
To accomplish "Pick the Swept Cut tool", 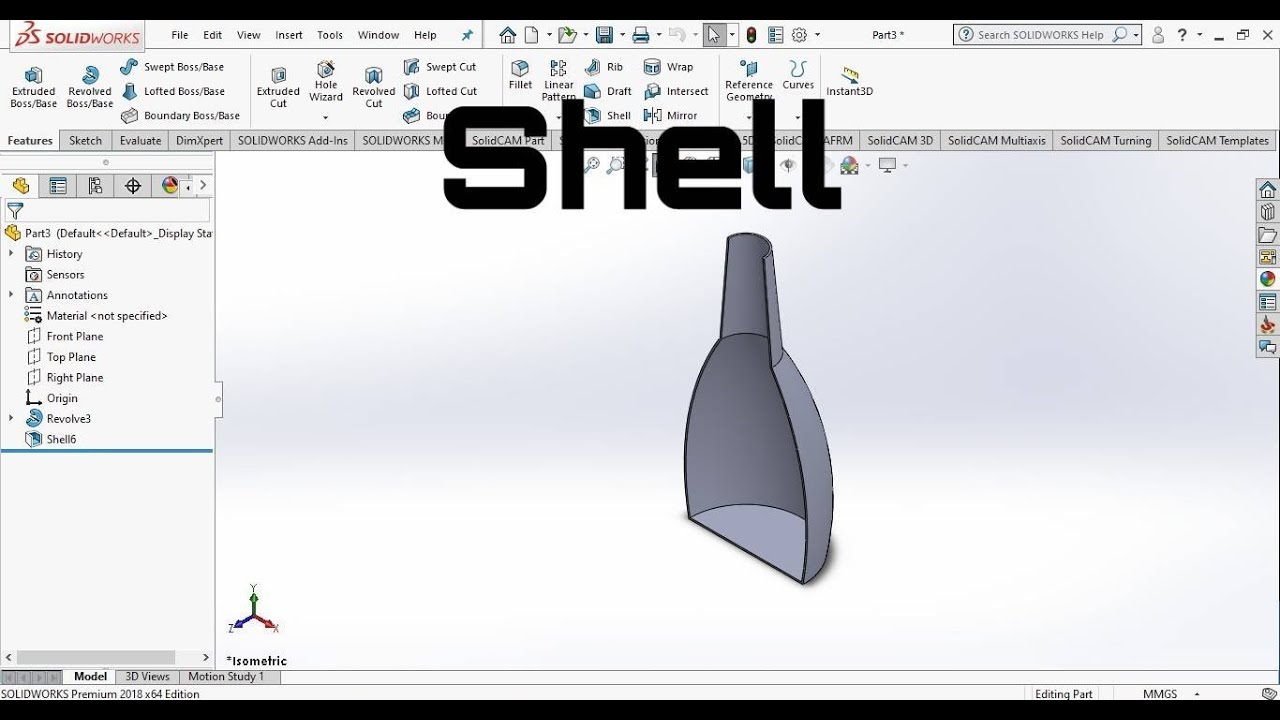I will (x=440, y=67).
